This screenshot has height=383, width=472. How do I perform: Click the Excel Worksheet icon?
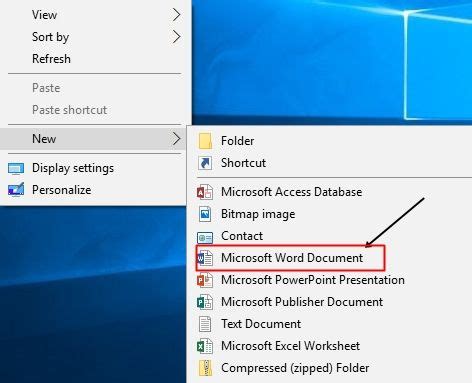205,346
